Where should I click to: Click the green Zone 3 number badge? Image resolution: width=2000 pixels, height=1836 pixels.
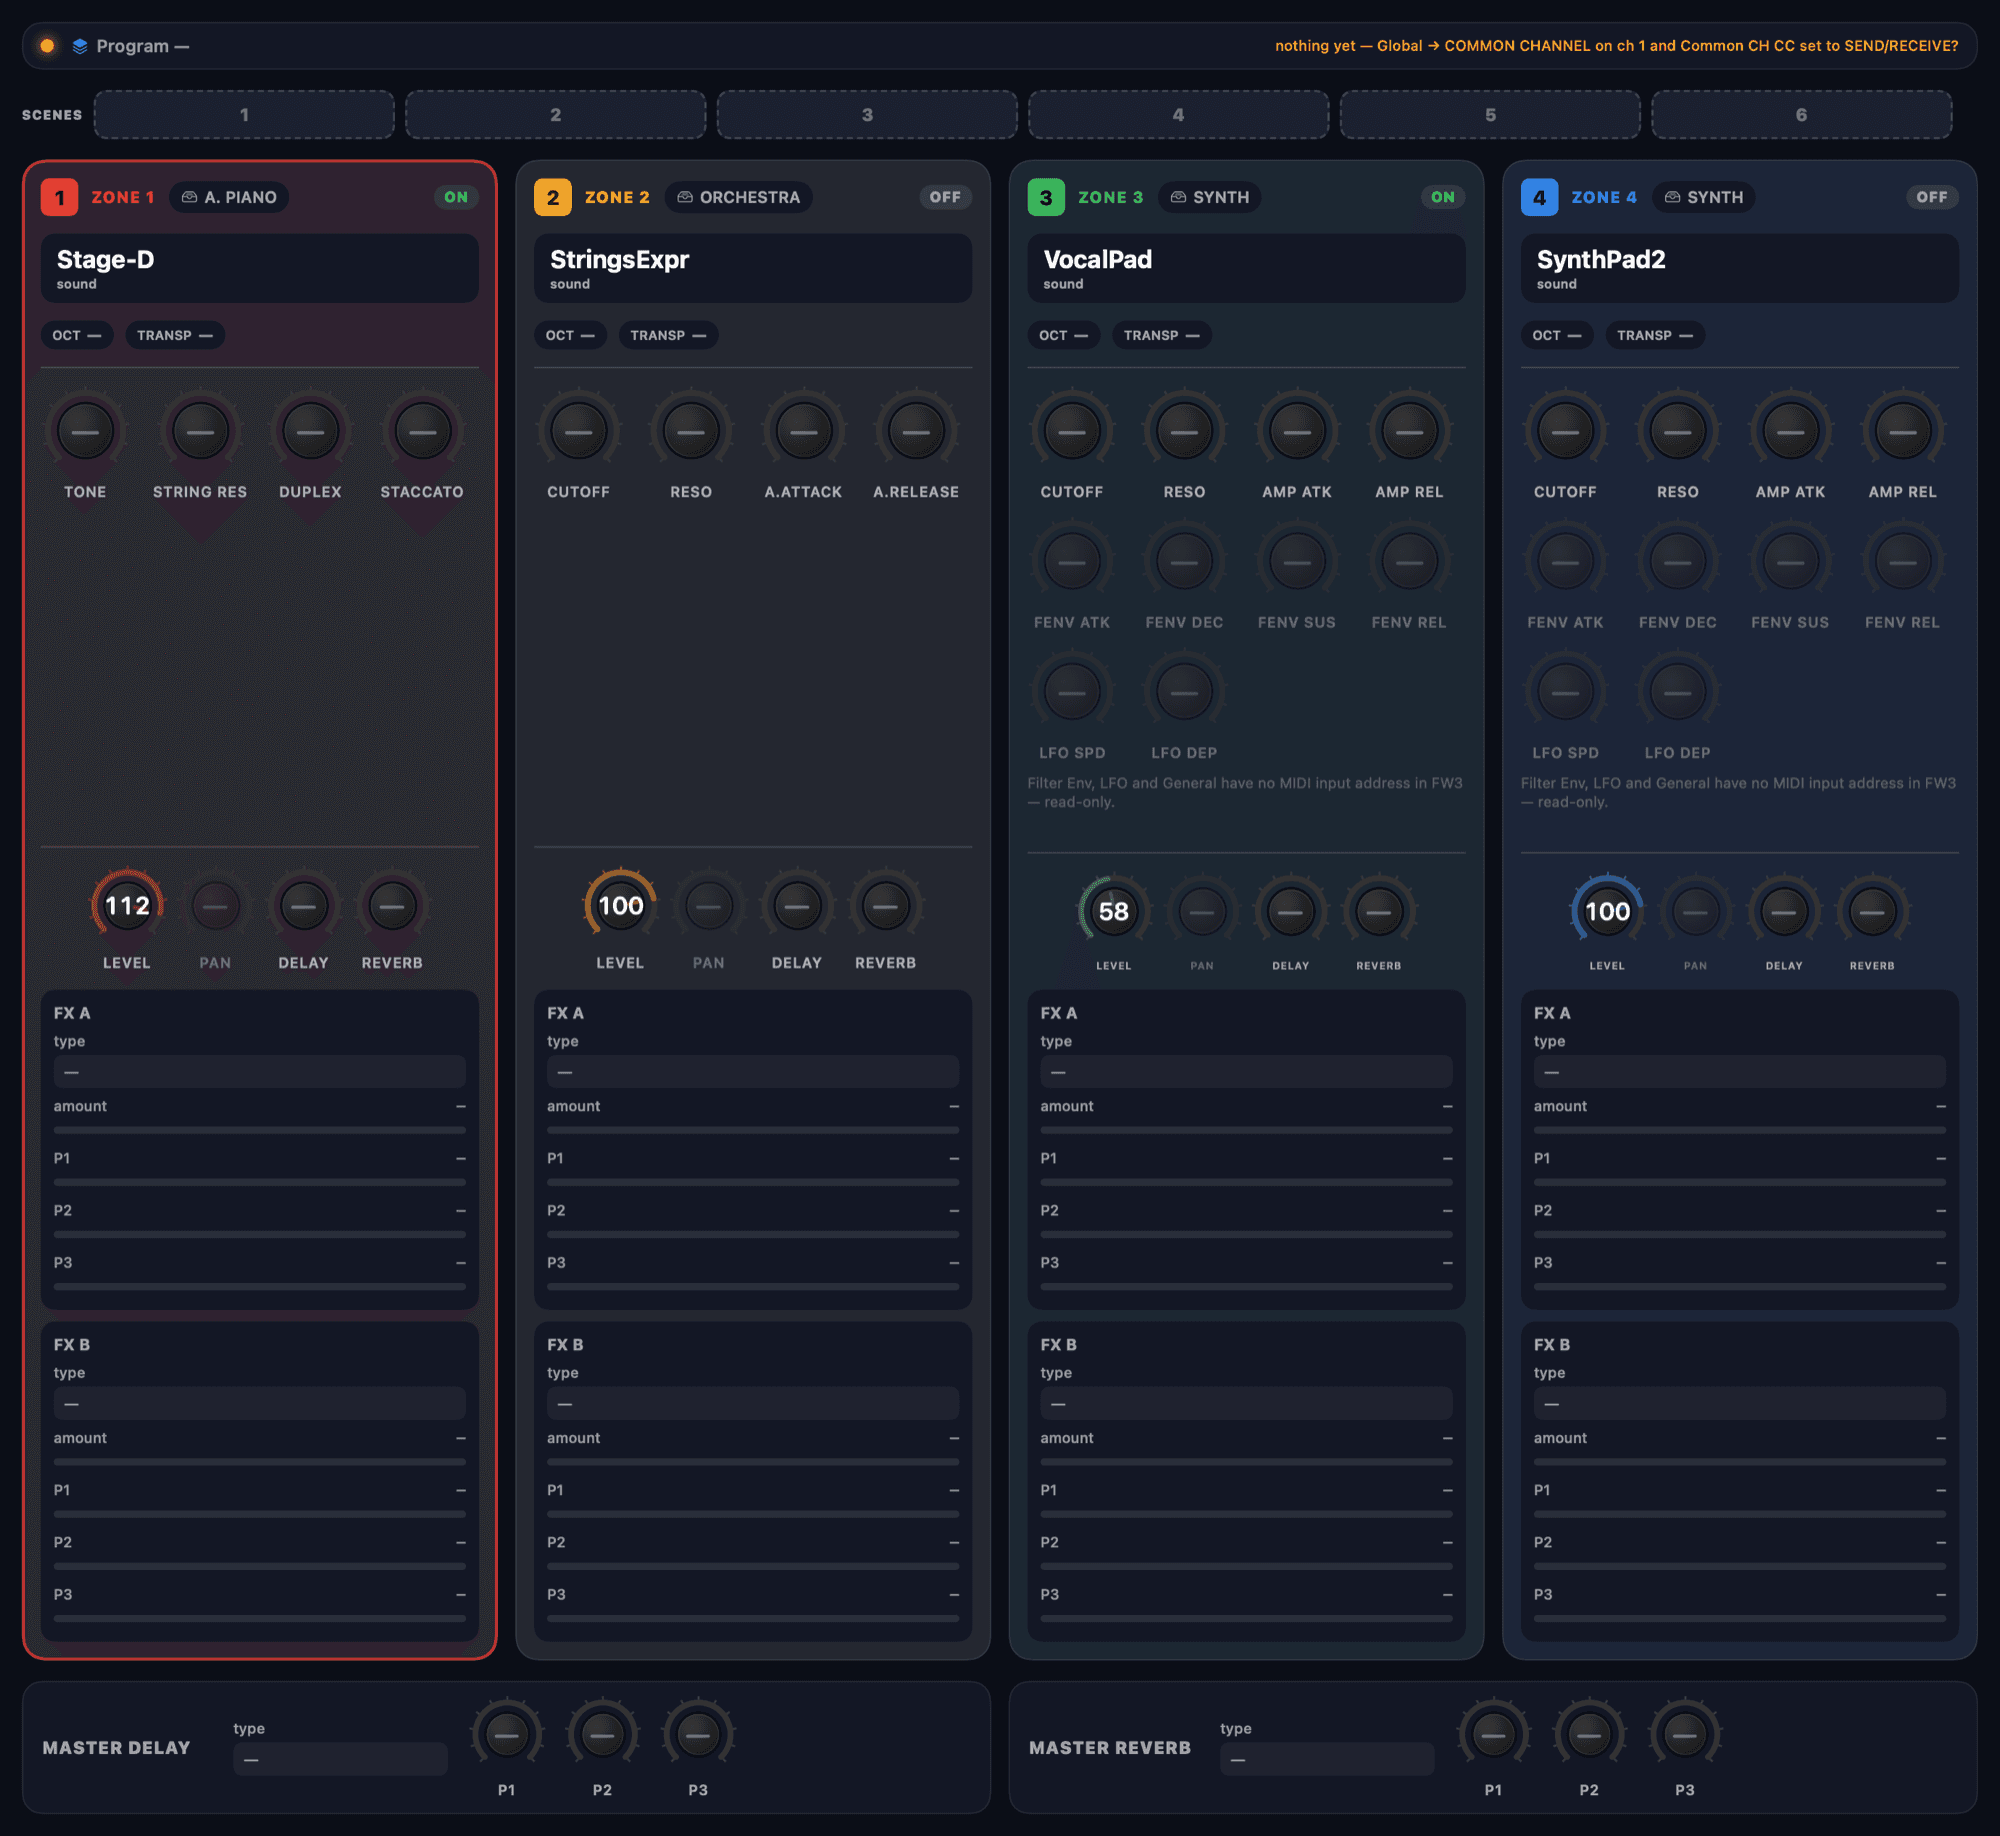[x=1046, y=197]
